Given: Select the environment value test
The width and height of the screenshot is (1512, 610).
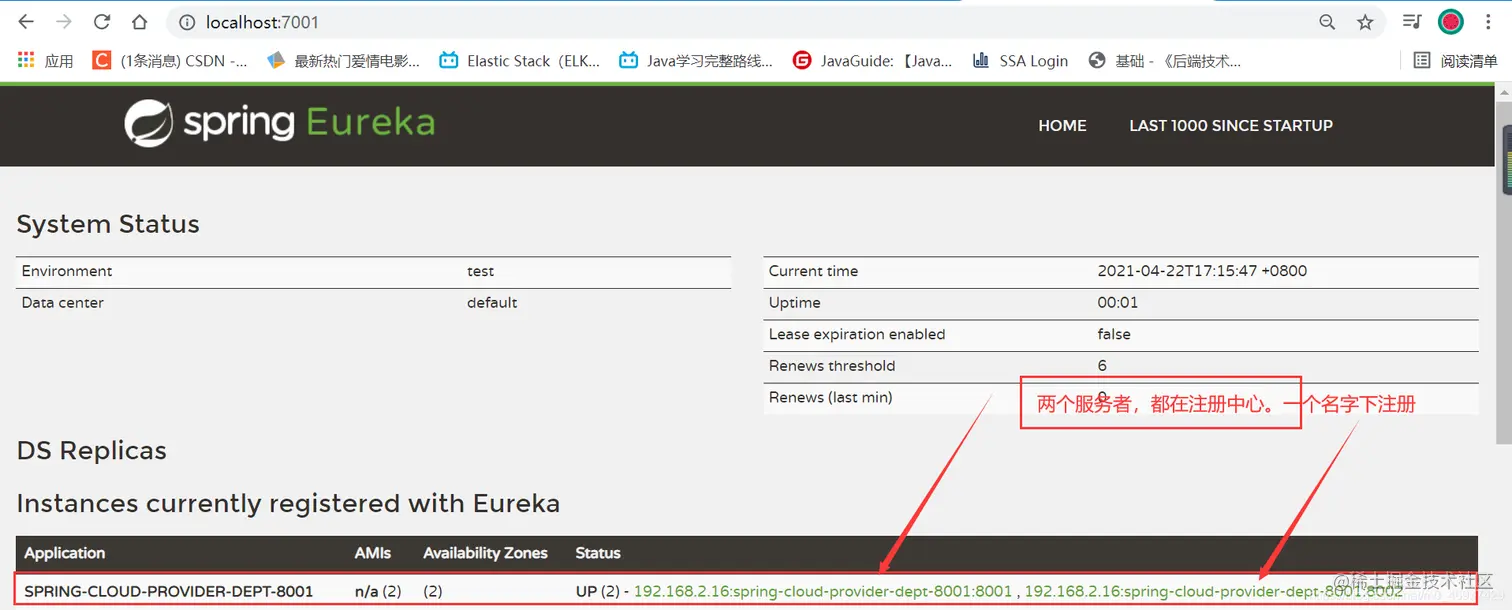Looking at the screenshot, I should [x=481, y=271].
